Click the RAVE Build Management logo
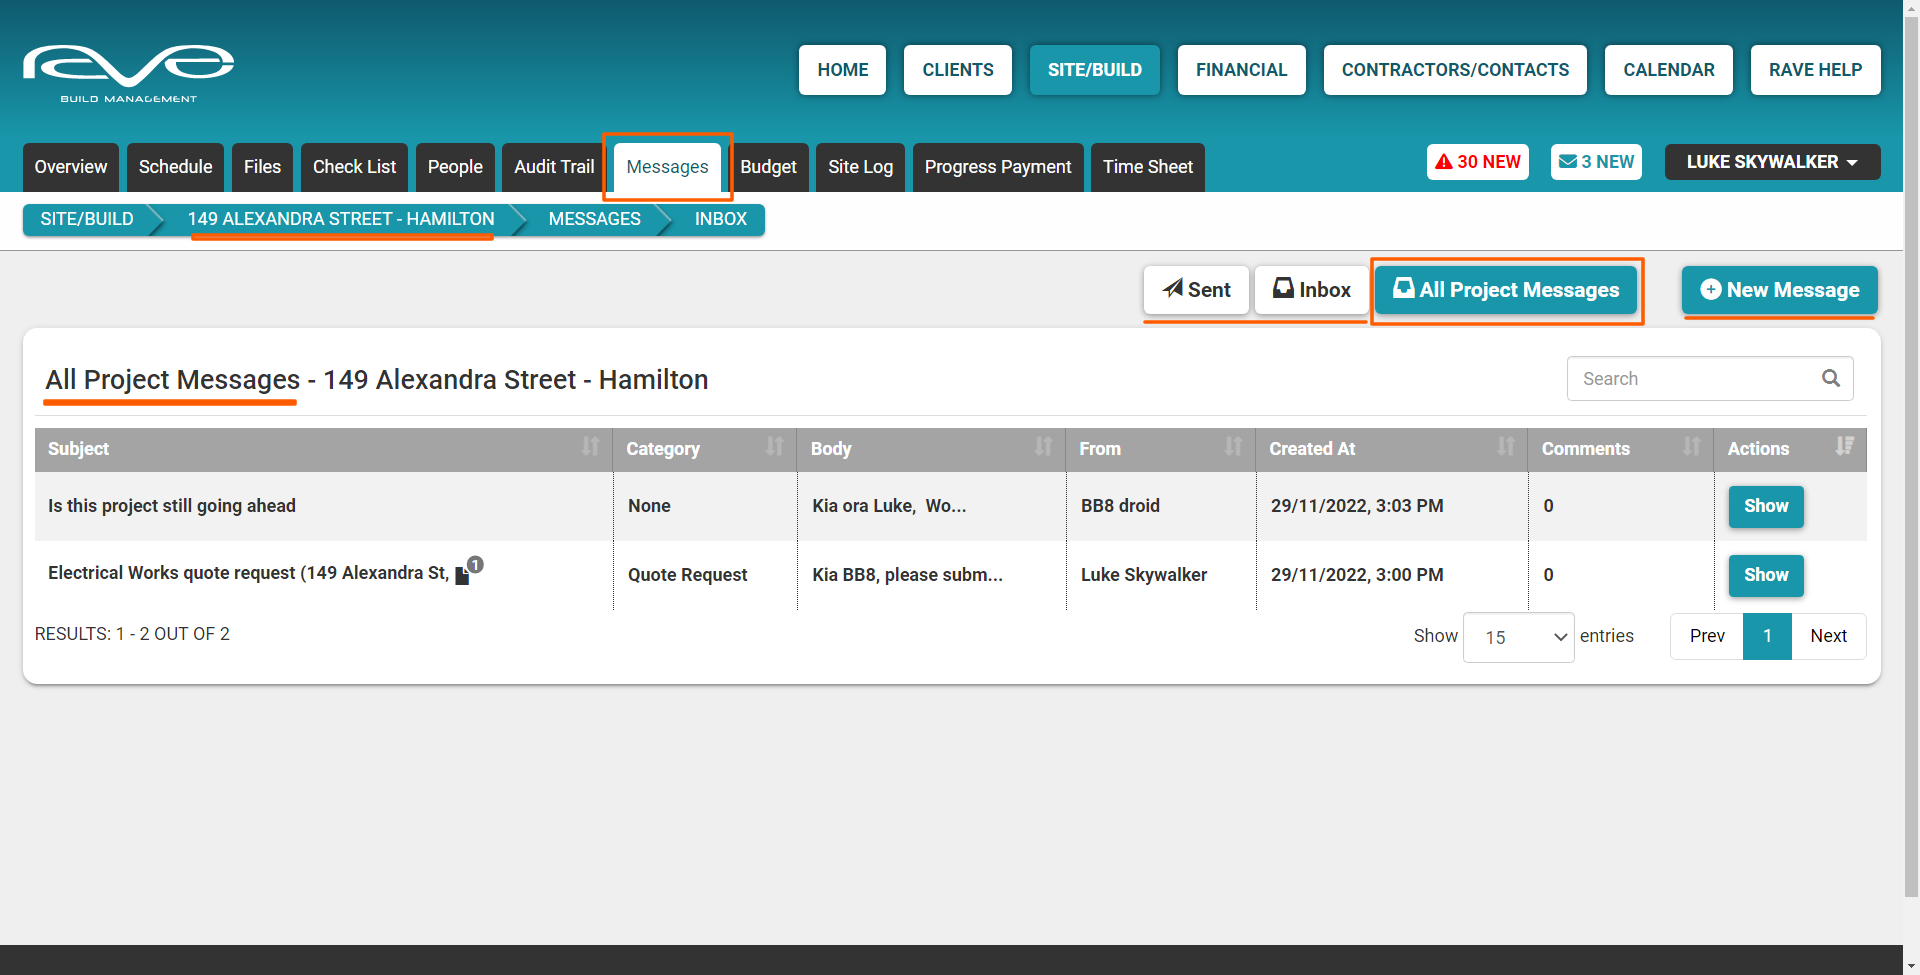The height and width of the screenshot is (975, 1920). click(x=128, y=72)
